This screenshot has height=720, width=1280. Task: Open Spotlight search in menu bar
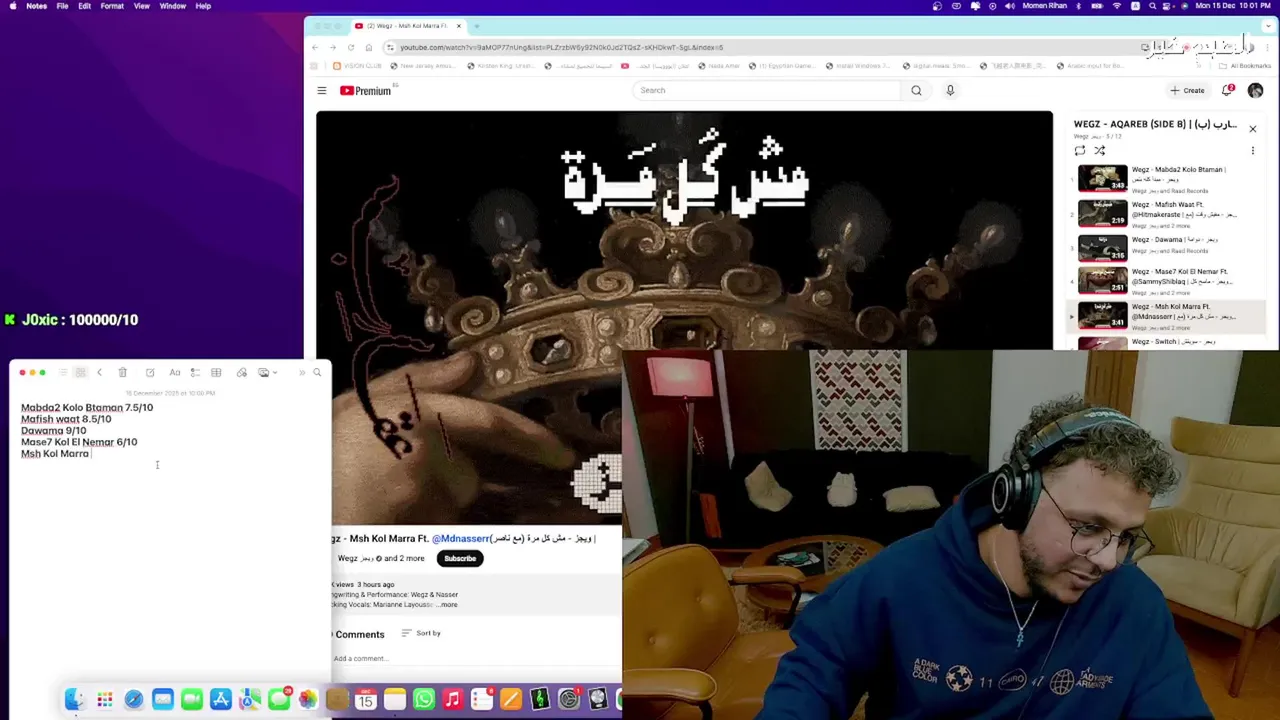pyautogui.click(x=1153, y=6)
